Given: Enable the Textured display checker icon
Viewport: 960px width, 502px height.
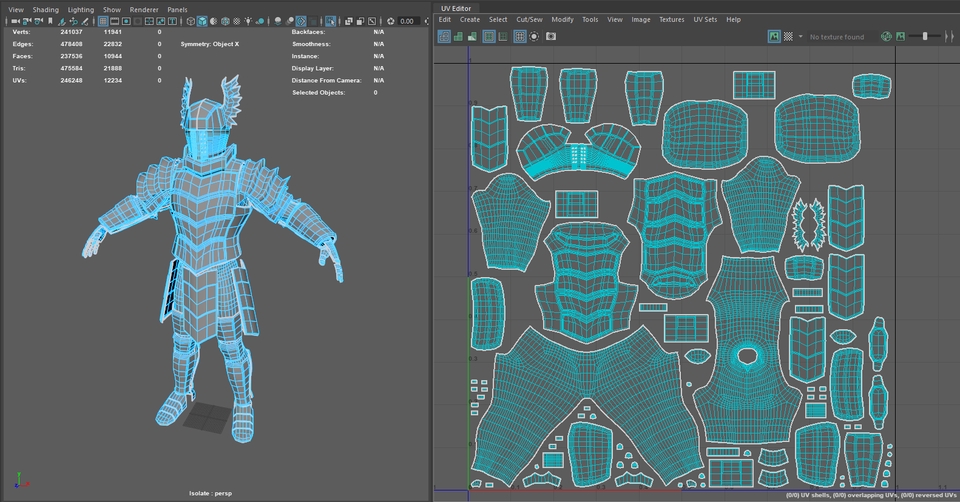Looking at the screenshot, I should point(236,21).
